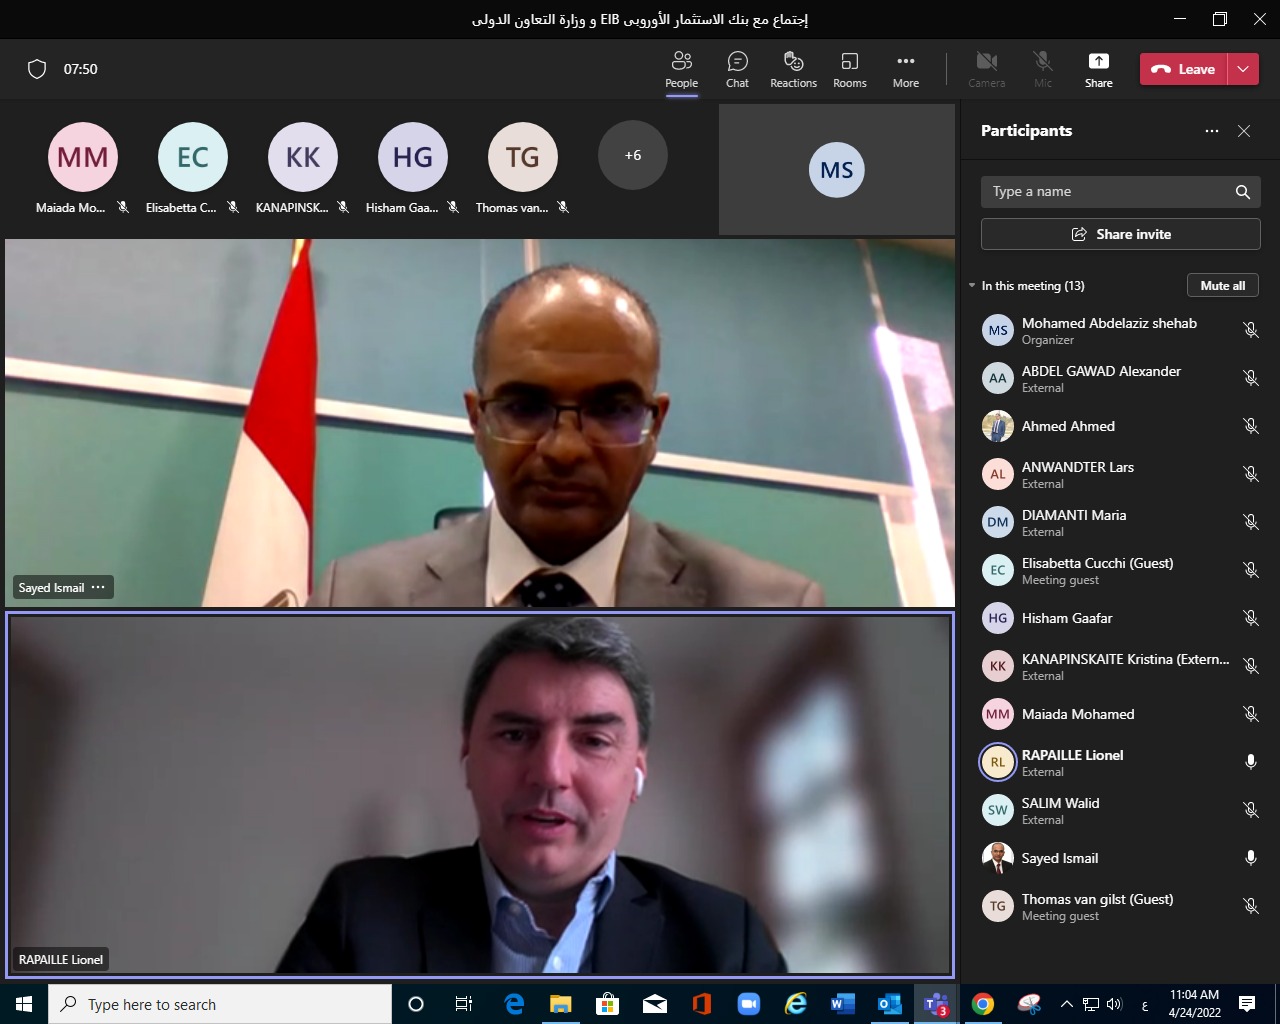Image resolution: width=1280 pixels, height=1024 pixels.
Task: Mute RAPAILLE Lionel's microphone
Action: coord(1250,762)
